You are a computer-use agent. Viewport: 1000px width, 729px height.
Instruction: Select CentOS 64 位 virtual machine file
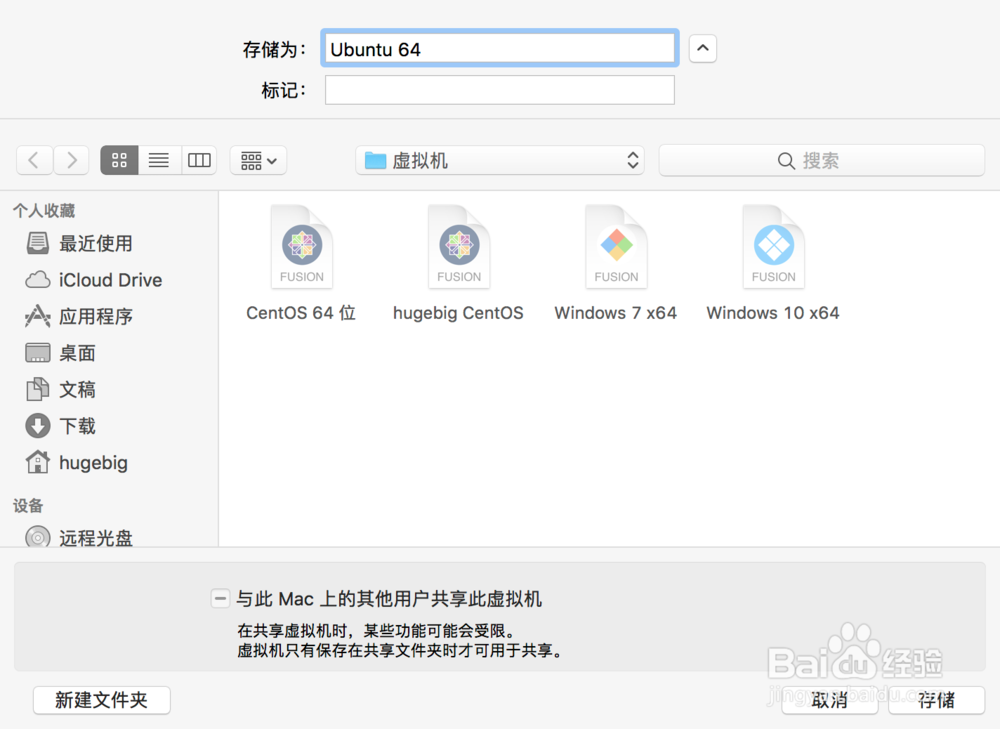[x=301, y=263]
